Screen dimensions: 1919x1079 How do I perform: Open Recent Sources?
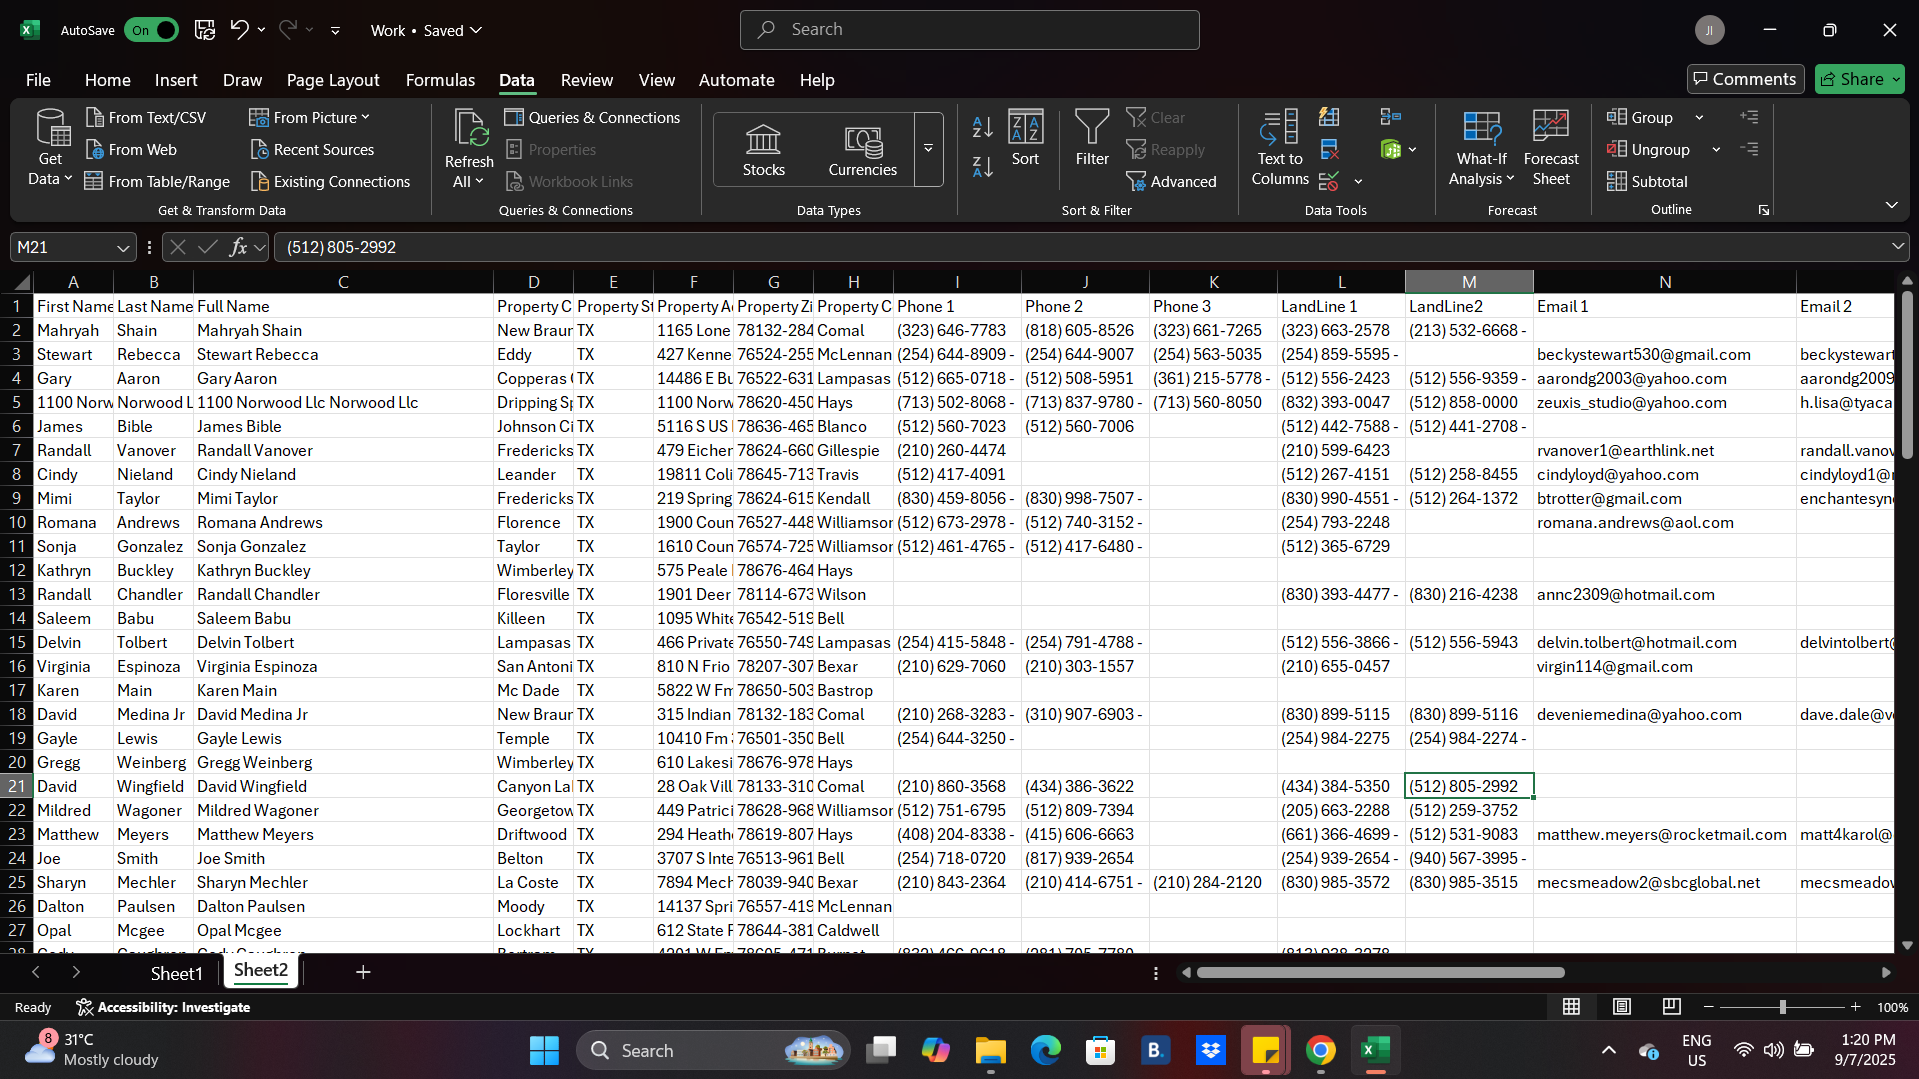[312, 150]
